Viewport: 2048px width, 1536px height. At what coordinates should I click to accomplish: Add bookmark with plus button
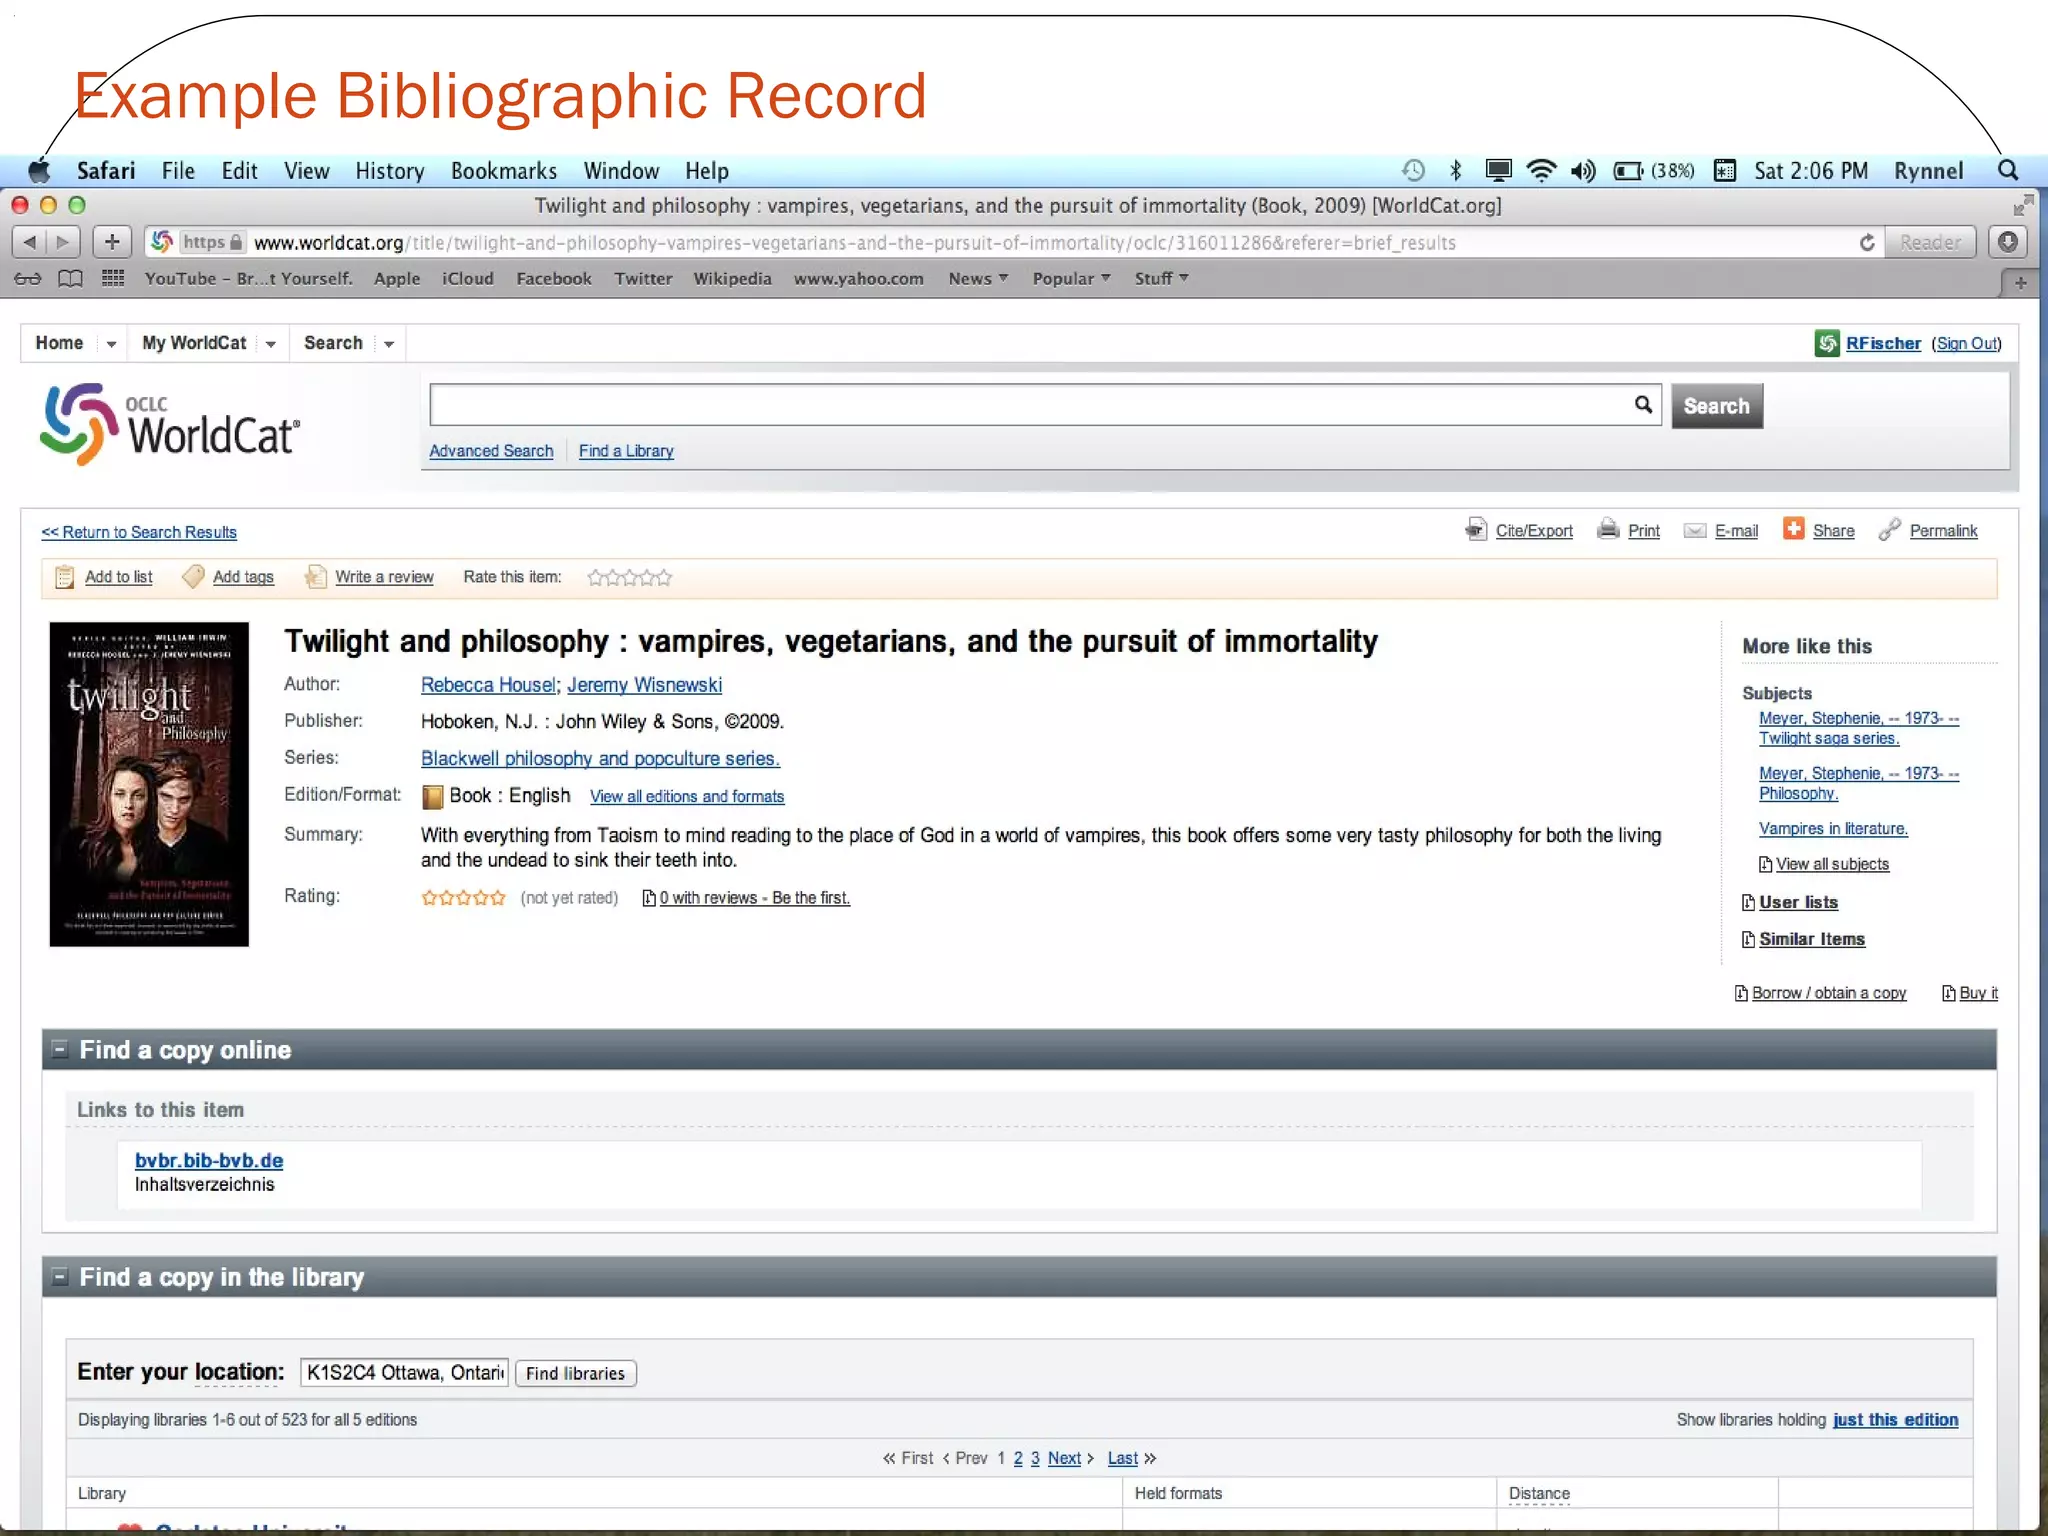112,242
